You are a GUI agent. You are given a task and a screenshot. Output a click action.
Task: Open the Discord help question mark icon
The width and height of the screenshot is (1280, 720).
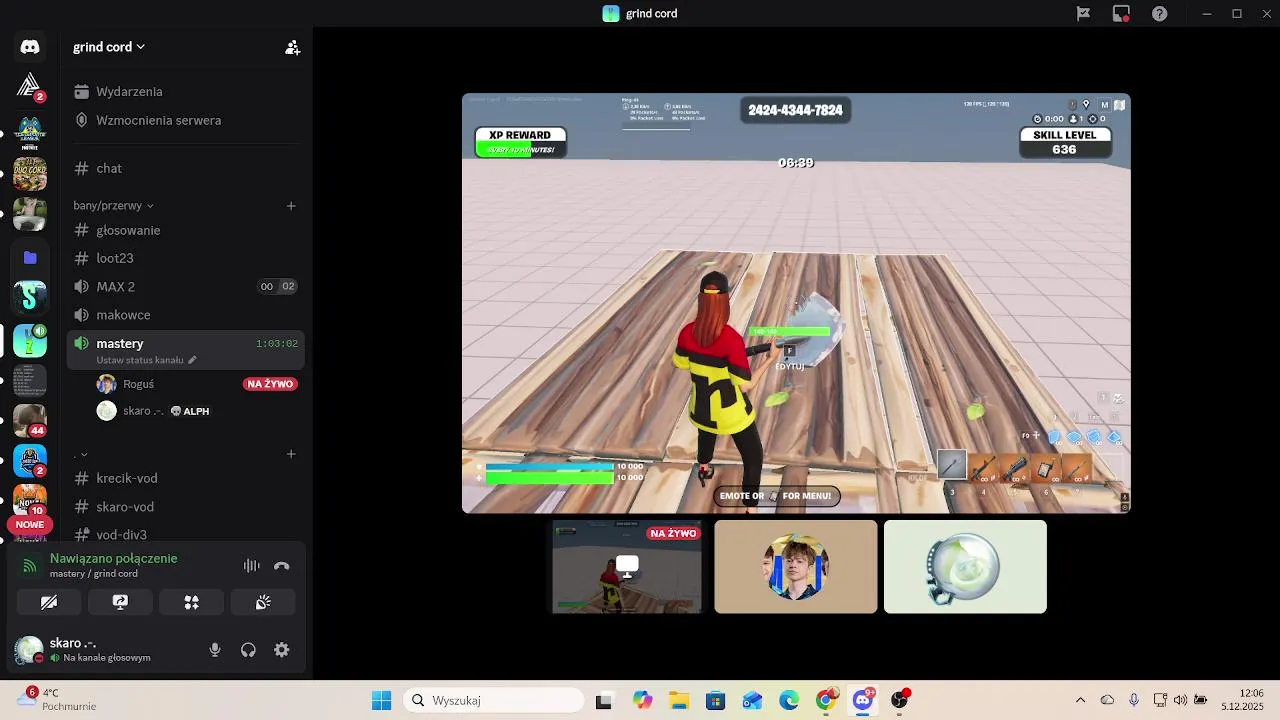[x=1160, y=14]
